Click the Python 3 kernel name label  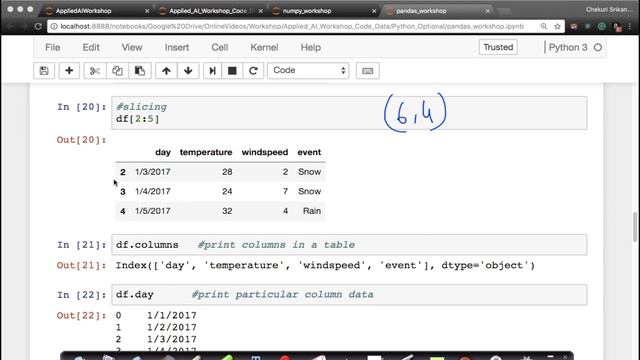pos(568,47)
